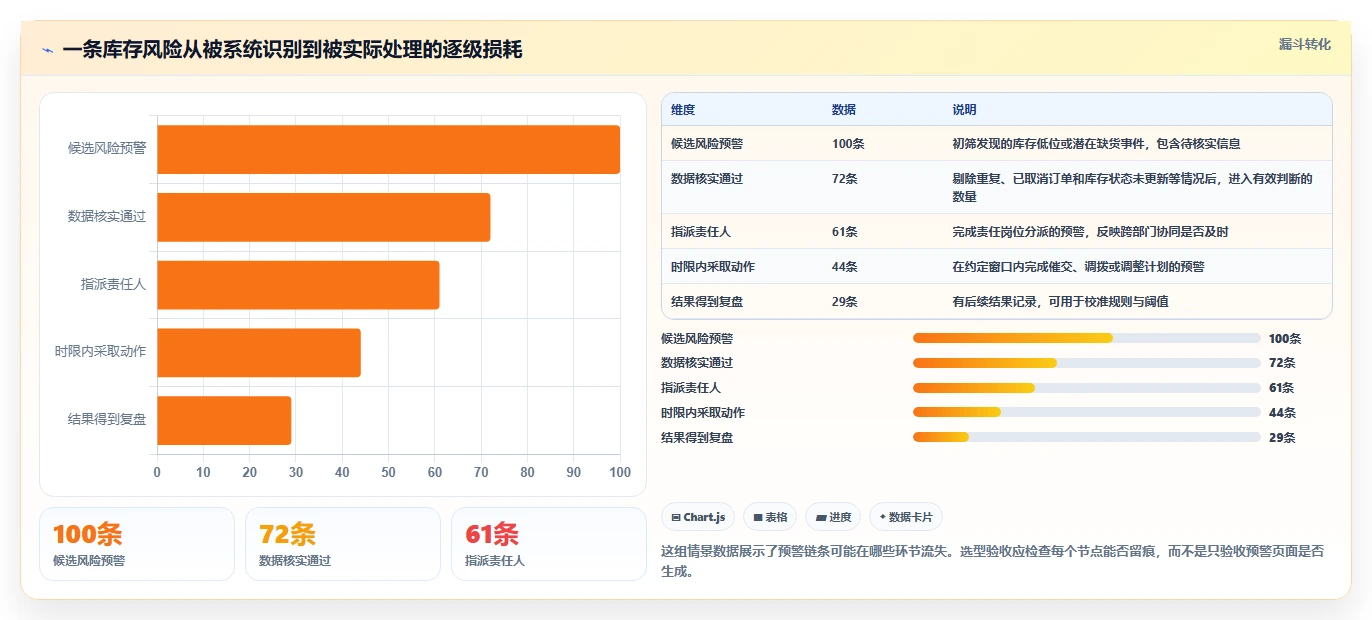Click the 72条 progress bar for 数据核实通过
Screen dimensions: 1372x620
point(1087,363)
